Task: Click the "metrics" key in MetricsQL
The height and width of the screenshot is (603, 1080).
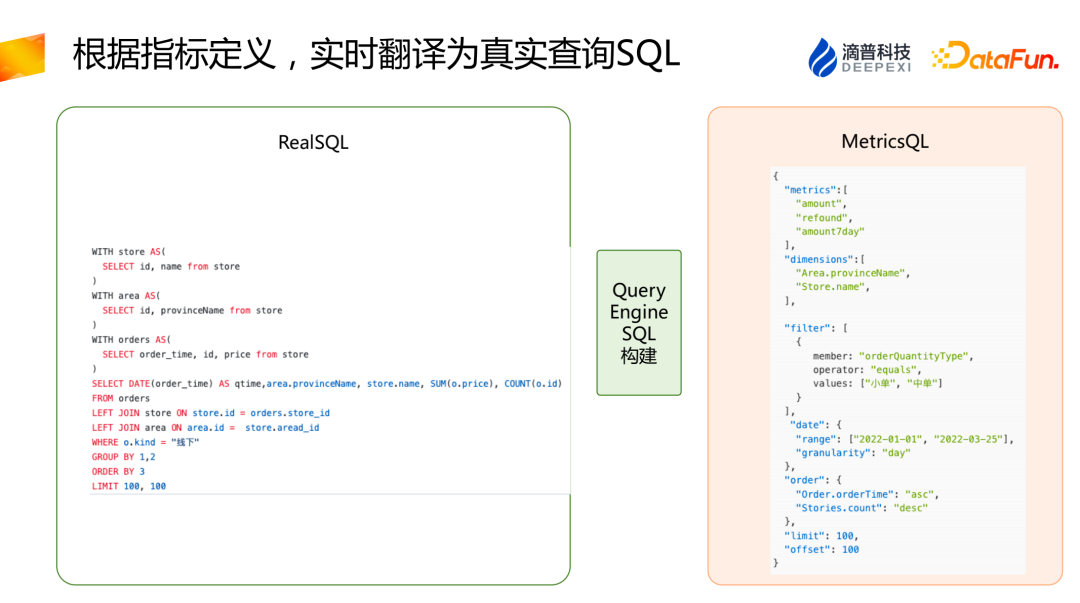Action: (809, 190)
